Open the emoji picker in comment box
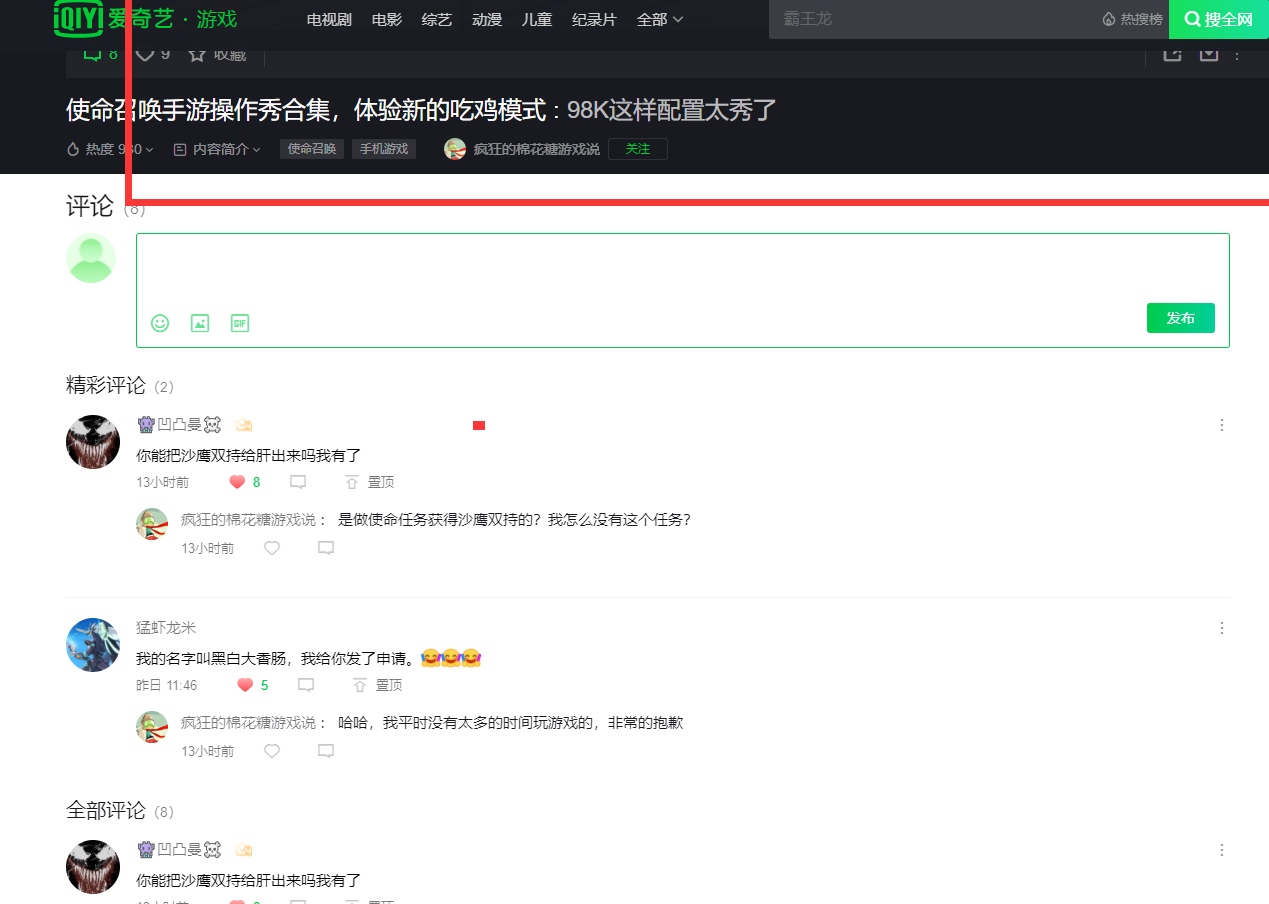This screenshot has height=904, width=1269. (160, 323)
